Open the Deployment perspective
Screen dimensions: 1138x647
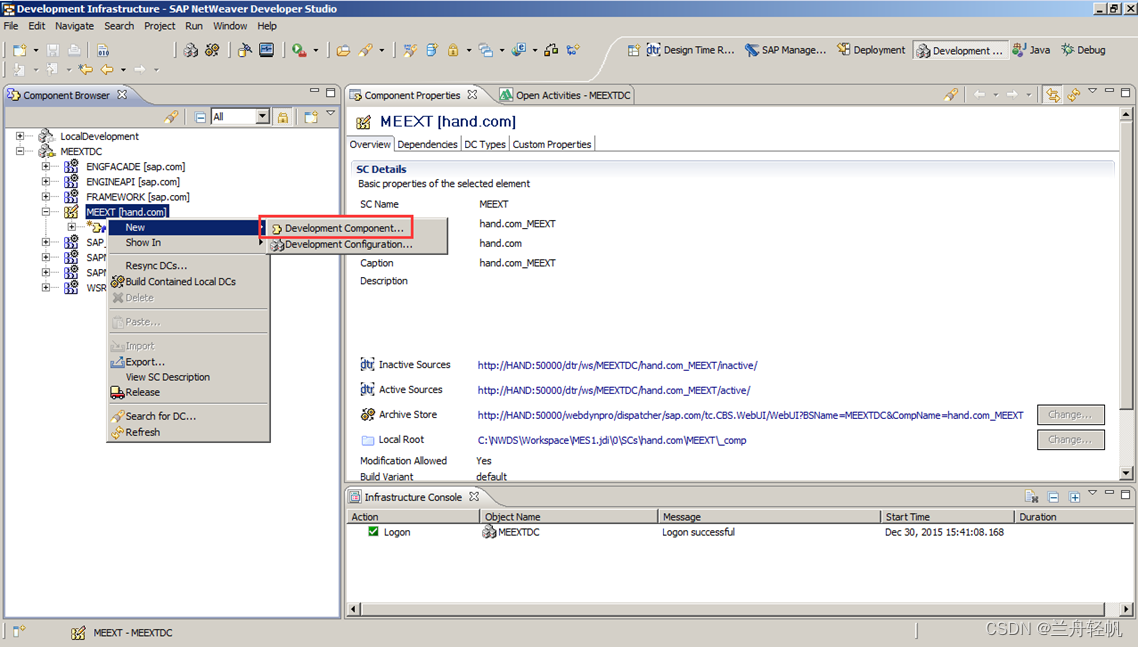[x=871, y=50]
